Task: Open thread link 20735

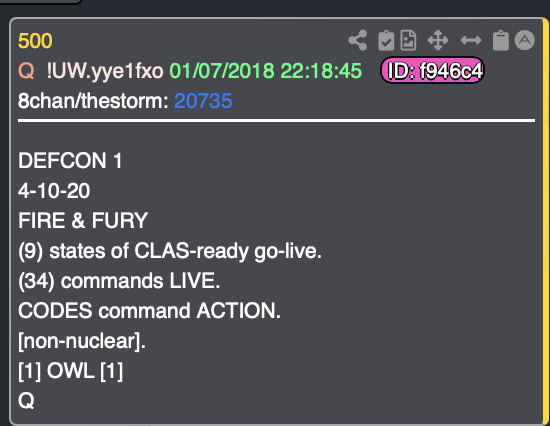Action: pyautogui.click(x=203, y=101)
